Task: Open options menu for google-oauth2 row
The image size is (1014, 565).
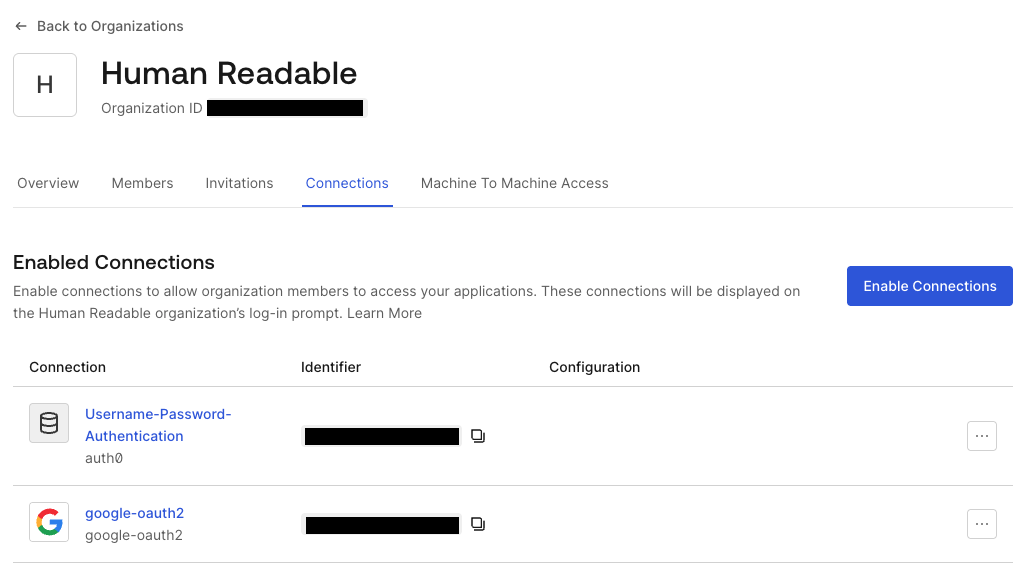Action: [x=982, y=524]
